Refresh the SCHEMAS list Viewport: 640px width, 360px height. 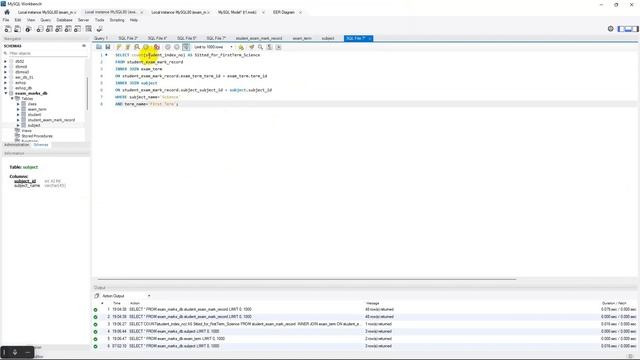pos(84,46)
